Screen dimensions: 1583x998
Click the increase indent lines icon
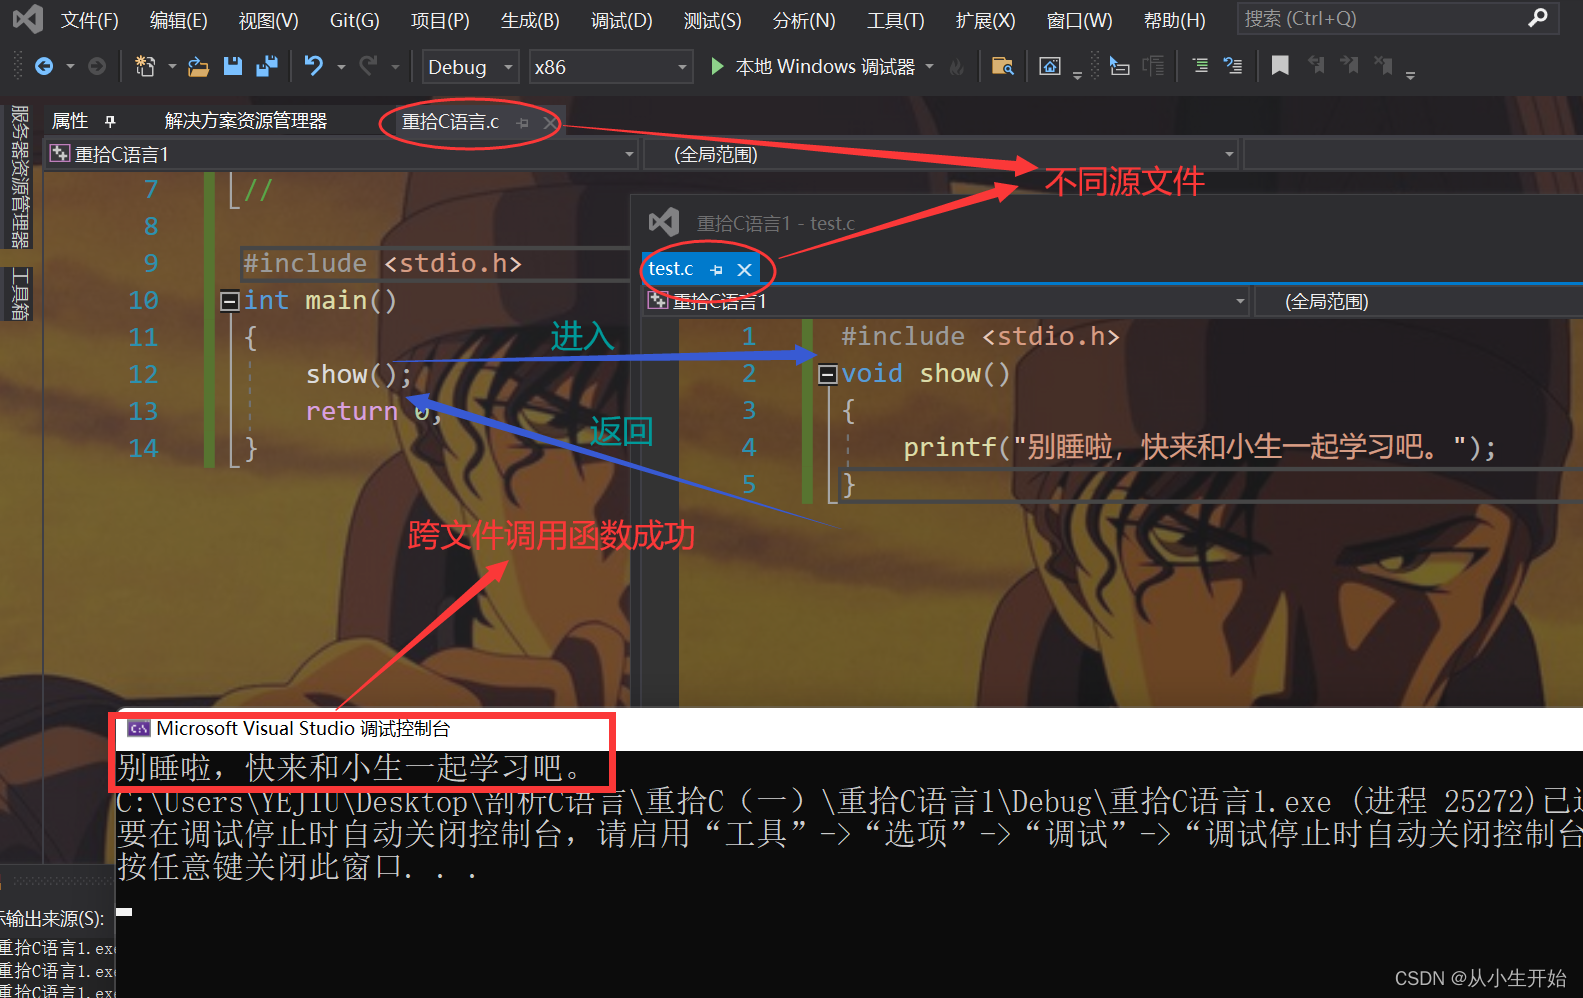tap(1153, 66)
